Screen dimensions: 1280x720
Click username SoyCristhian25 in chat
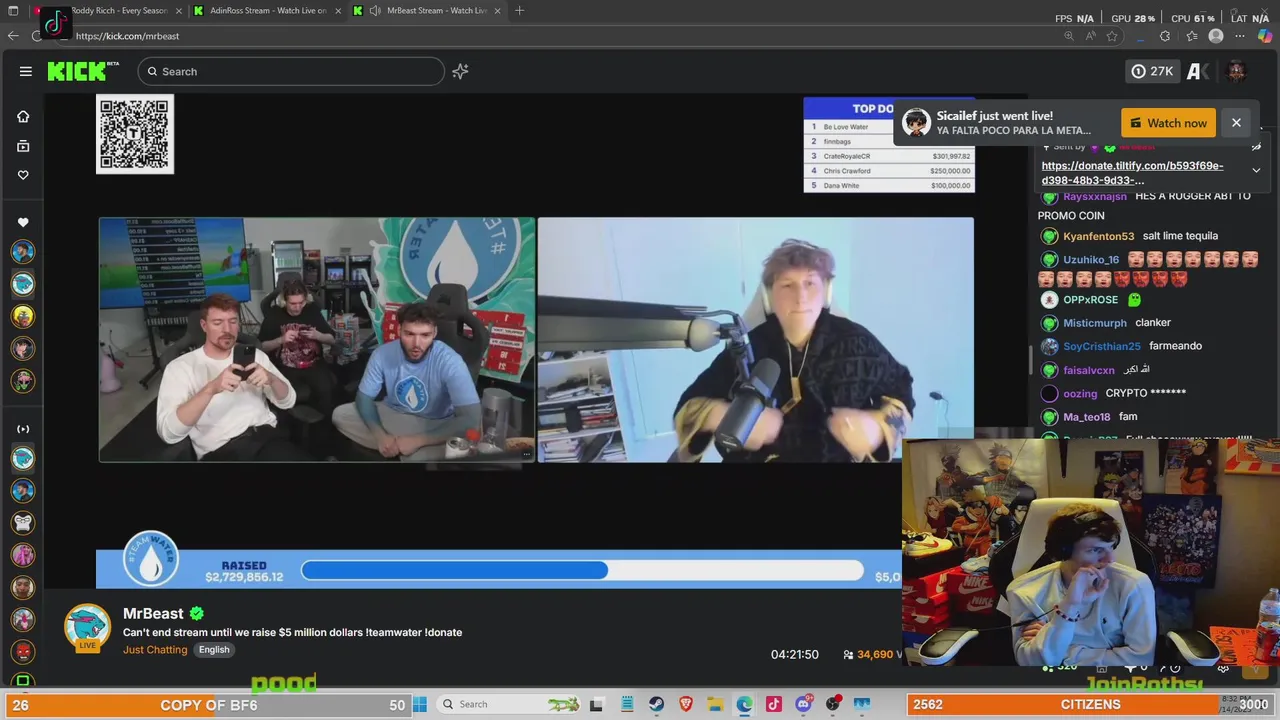tap(1101, 346)
